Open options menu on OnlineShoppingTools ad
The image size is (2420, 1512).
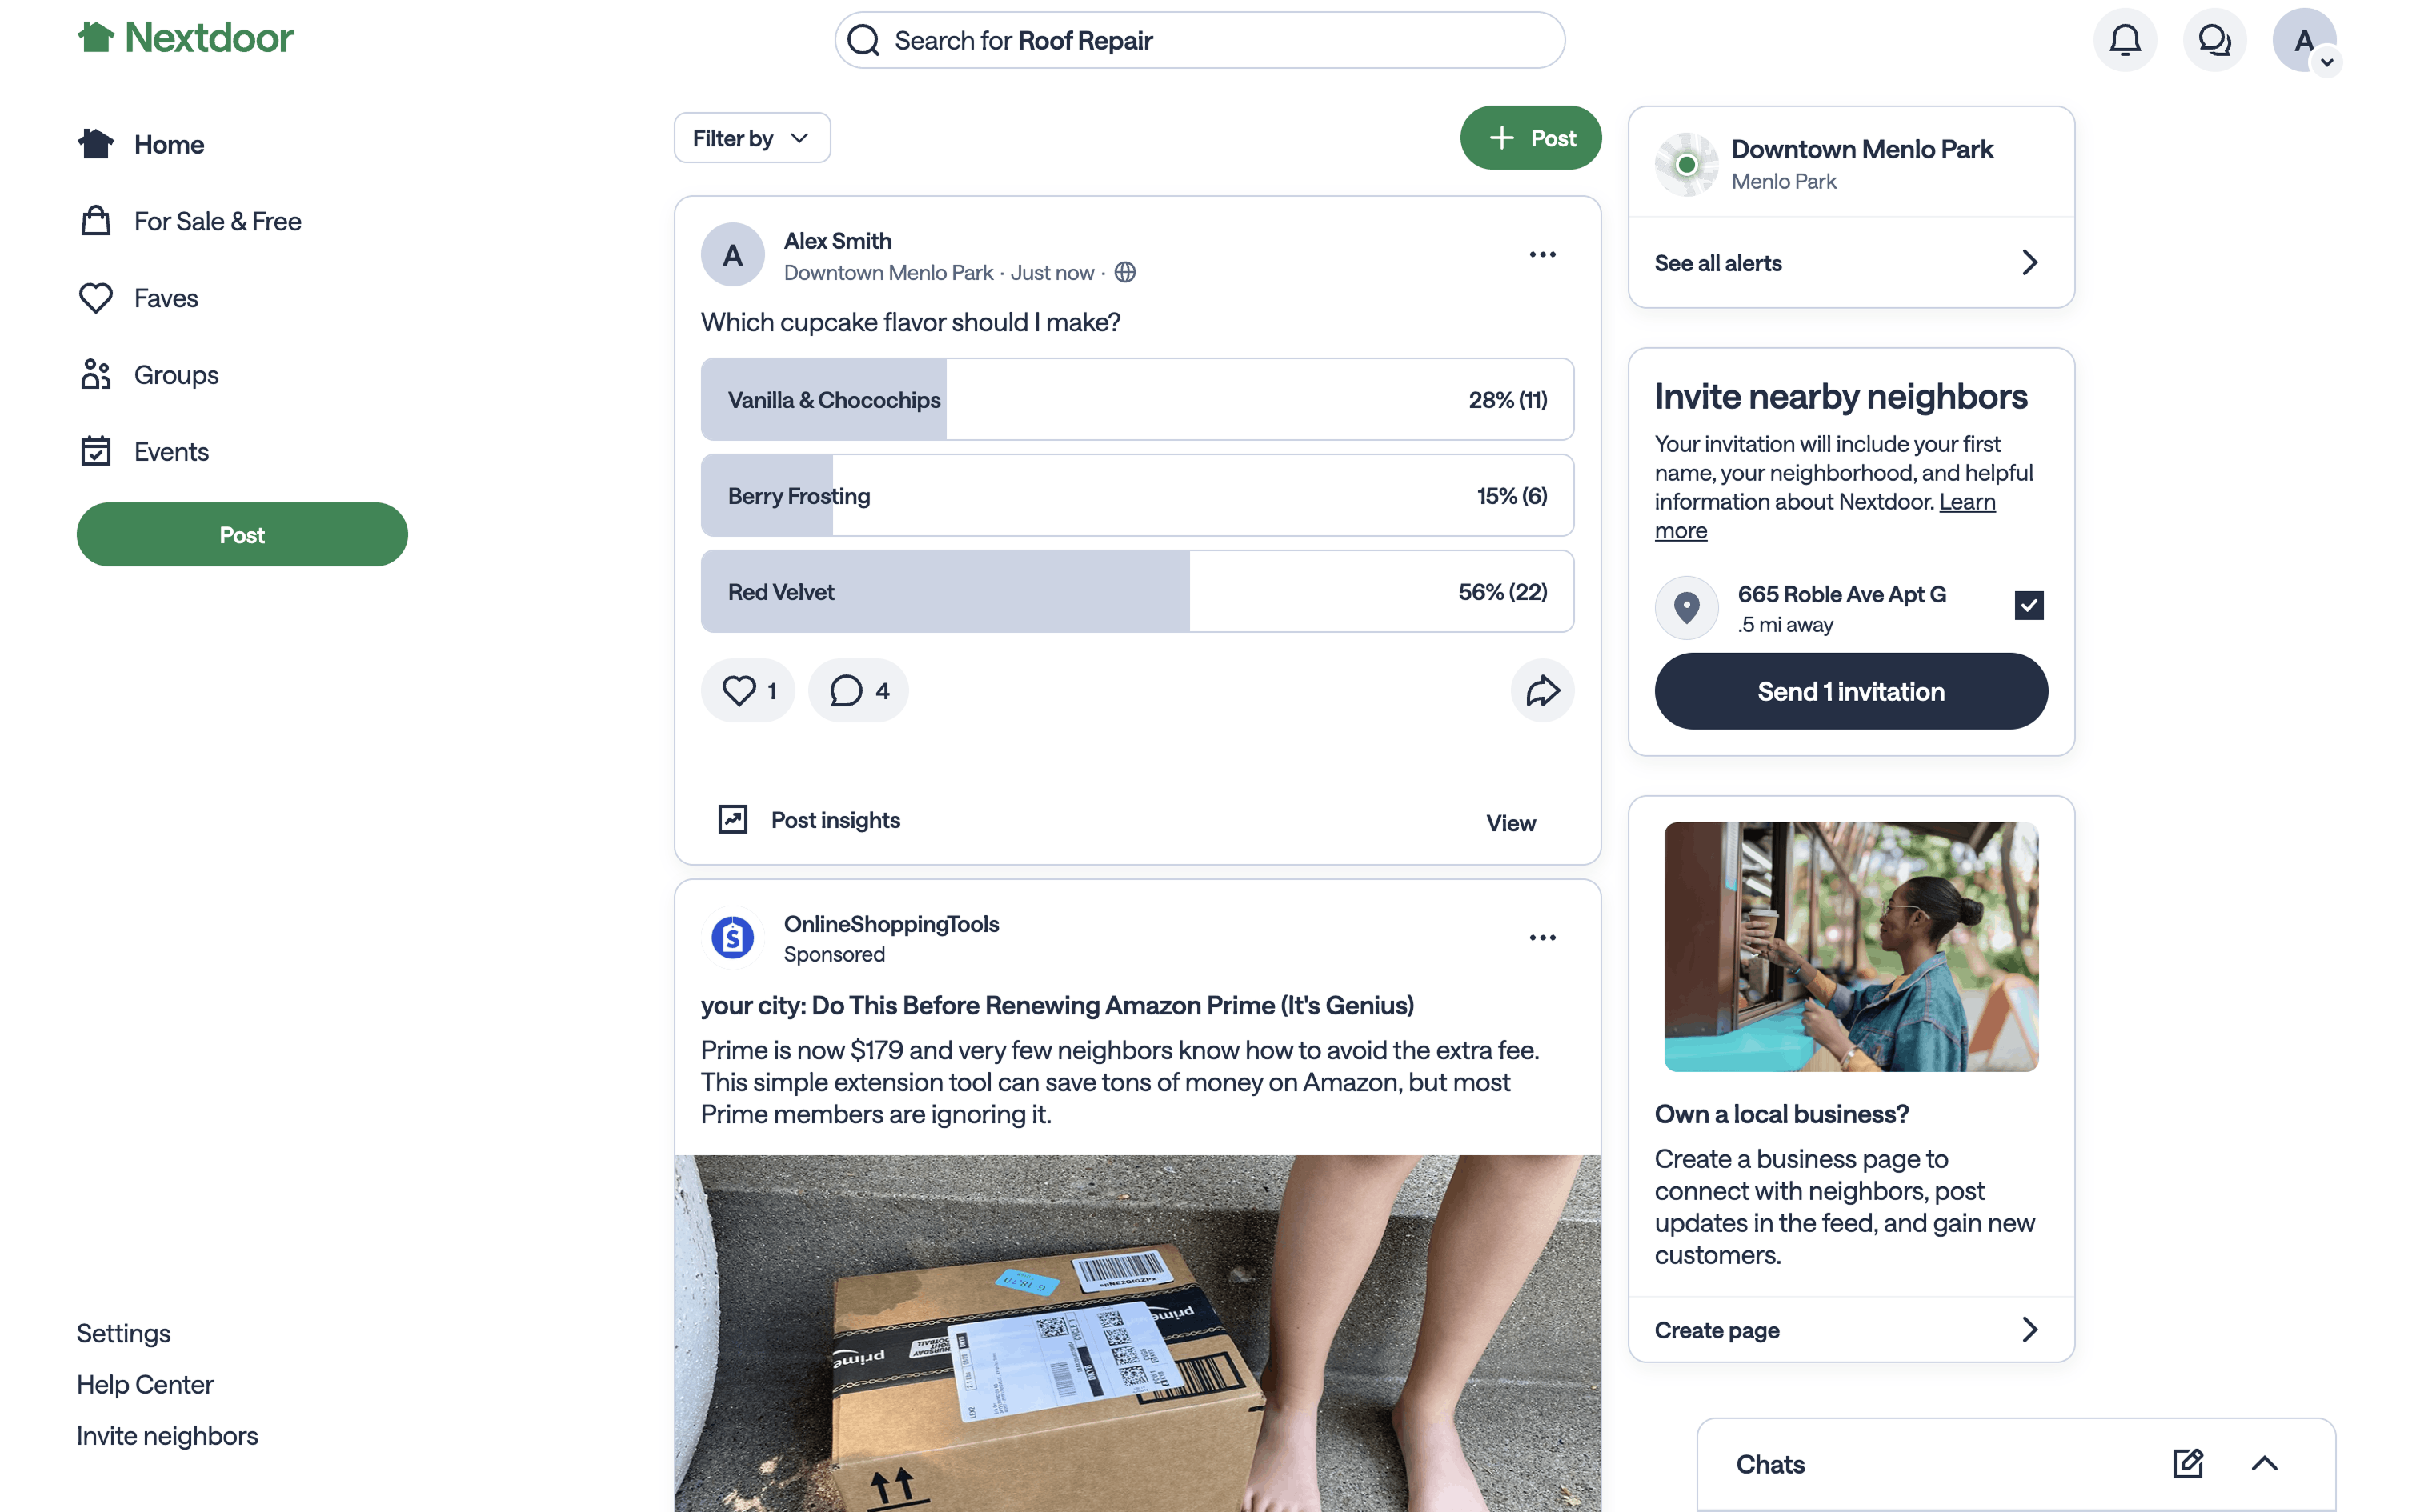click(x=1542, y=937)
